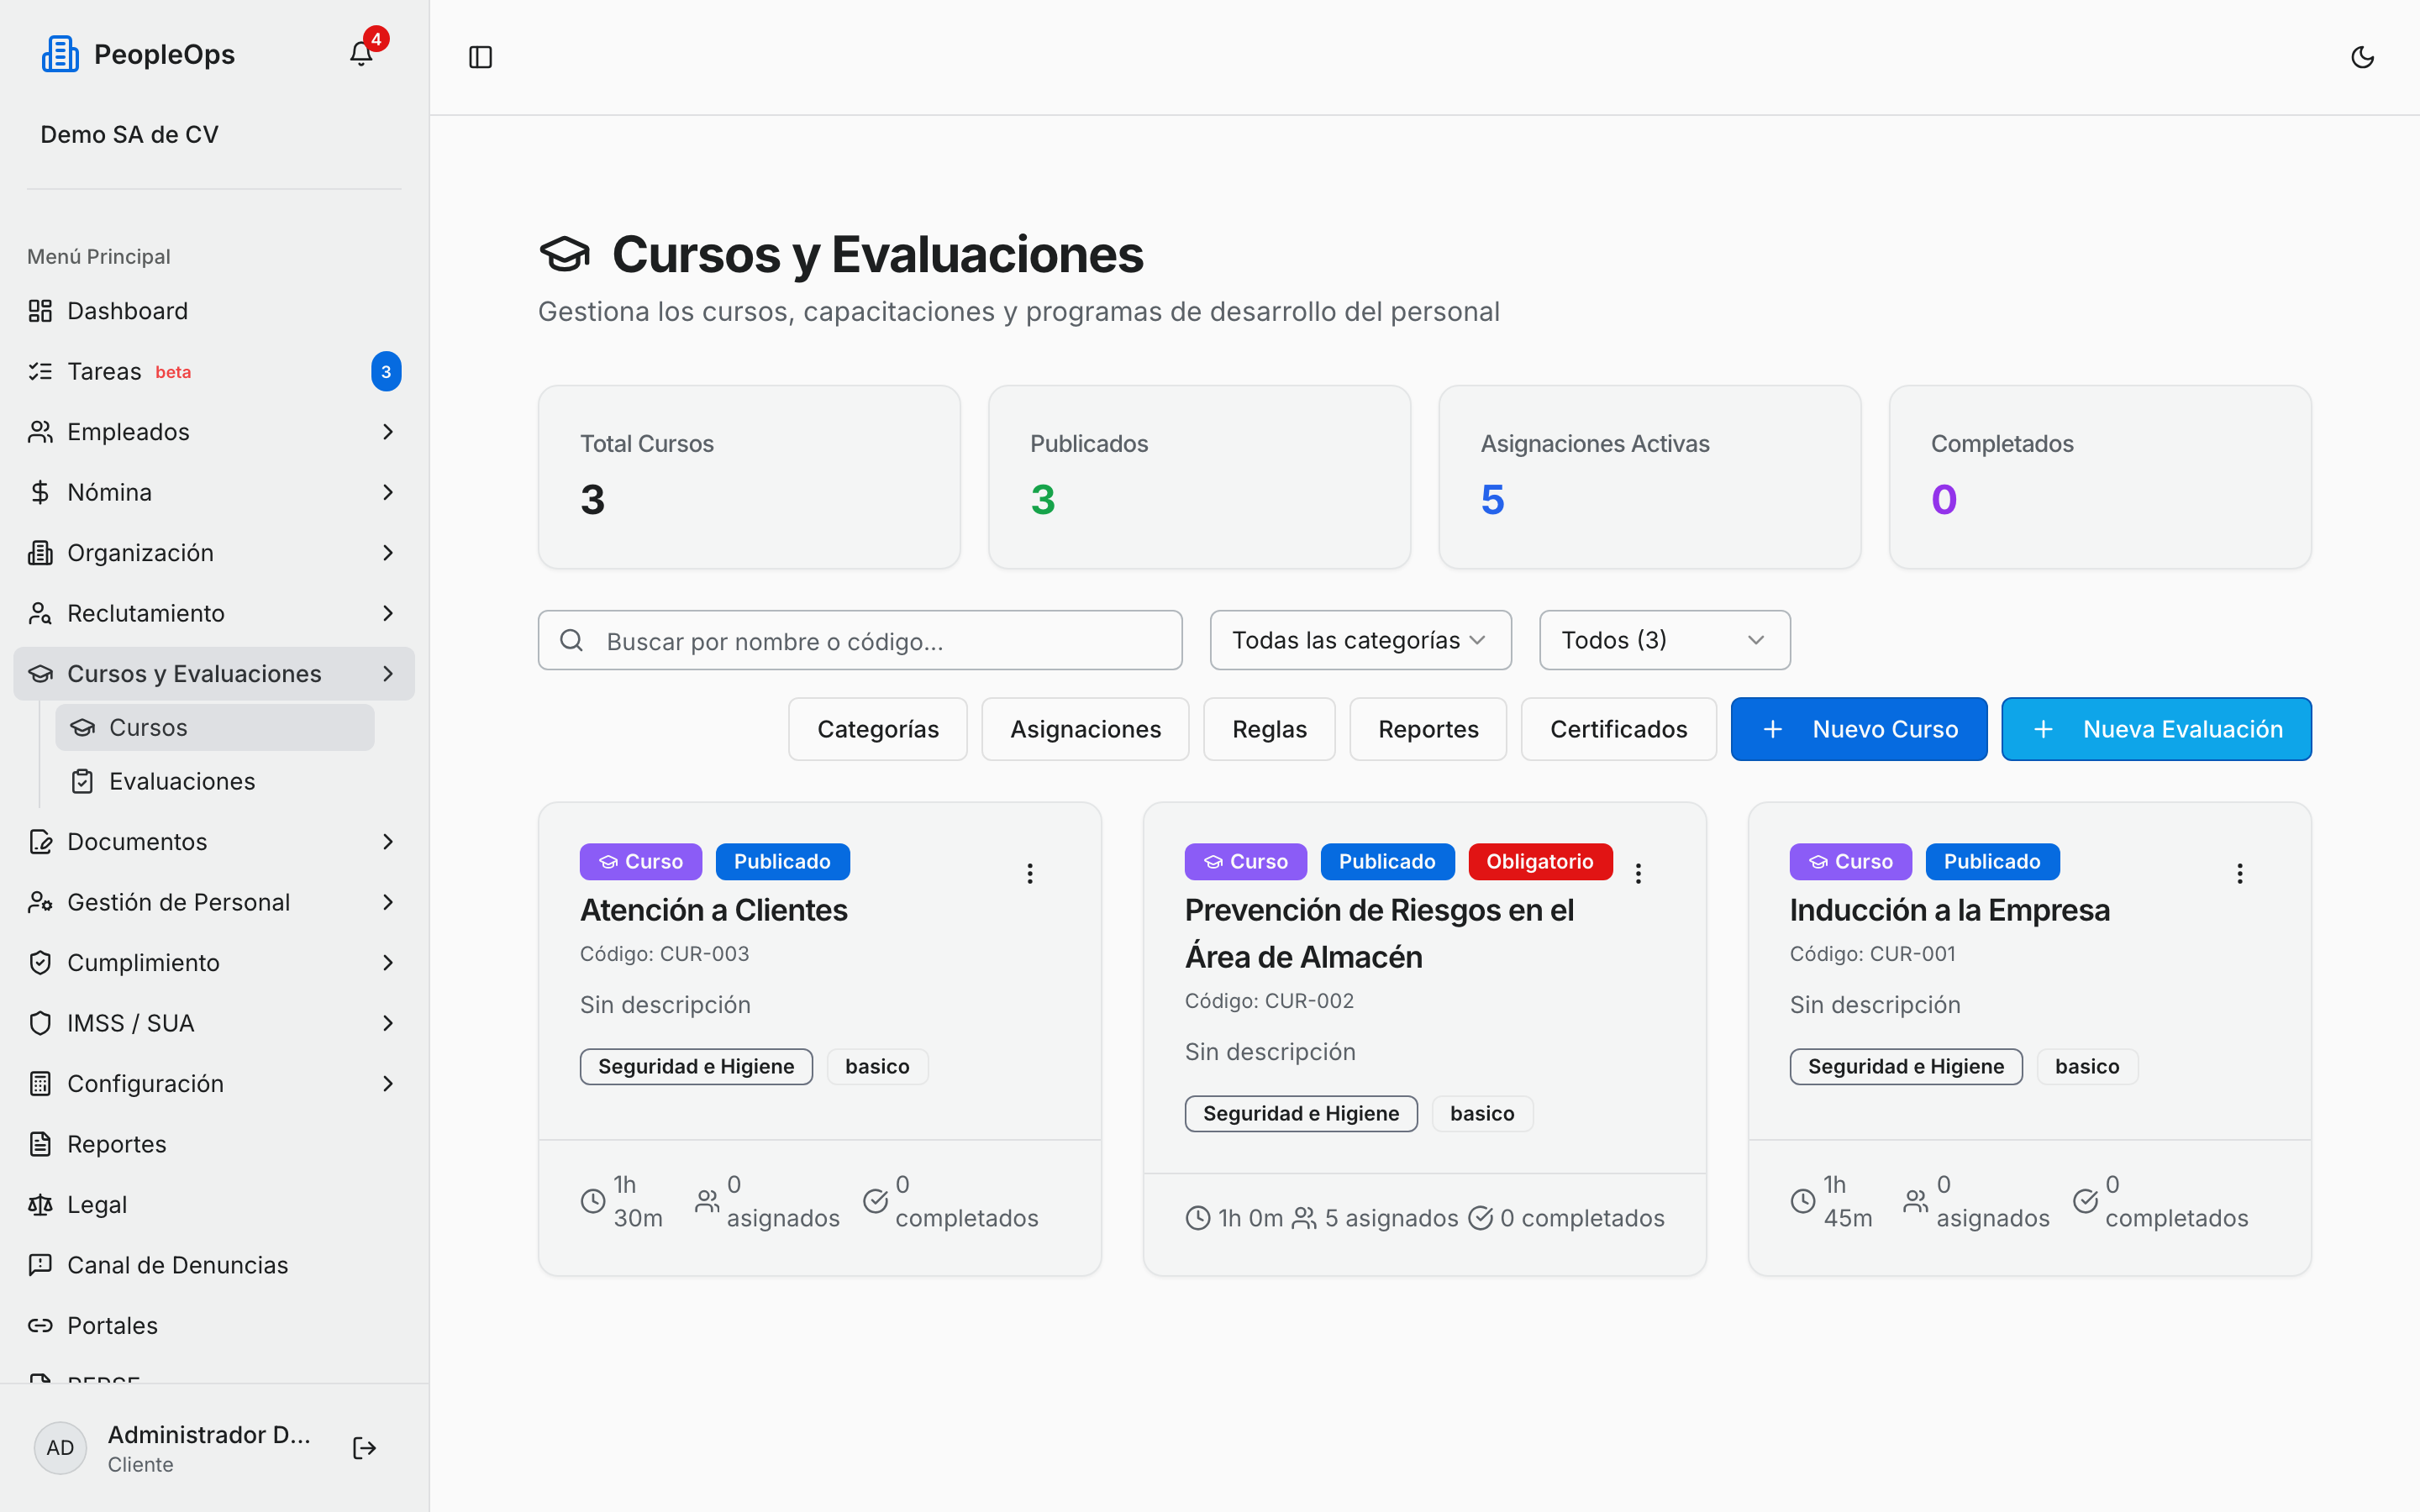Screen dimensions: 2420x1512
Task: Open the Todas las categorías dropdown
Action: pos(1360,640)
